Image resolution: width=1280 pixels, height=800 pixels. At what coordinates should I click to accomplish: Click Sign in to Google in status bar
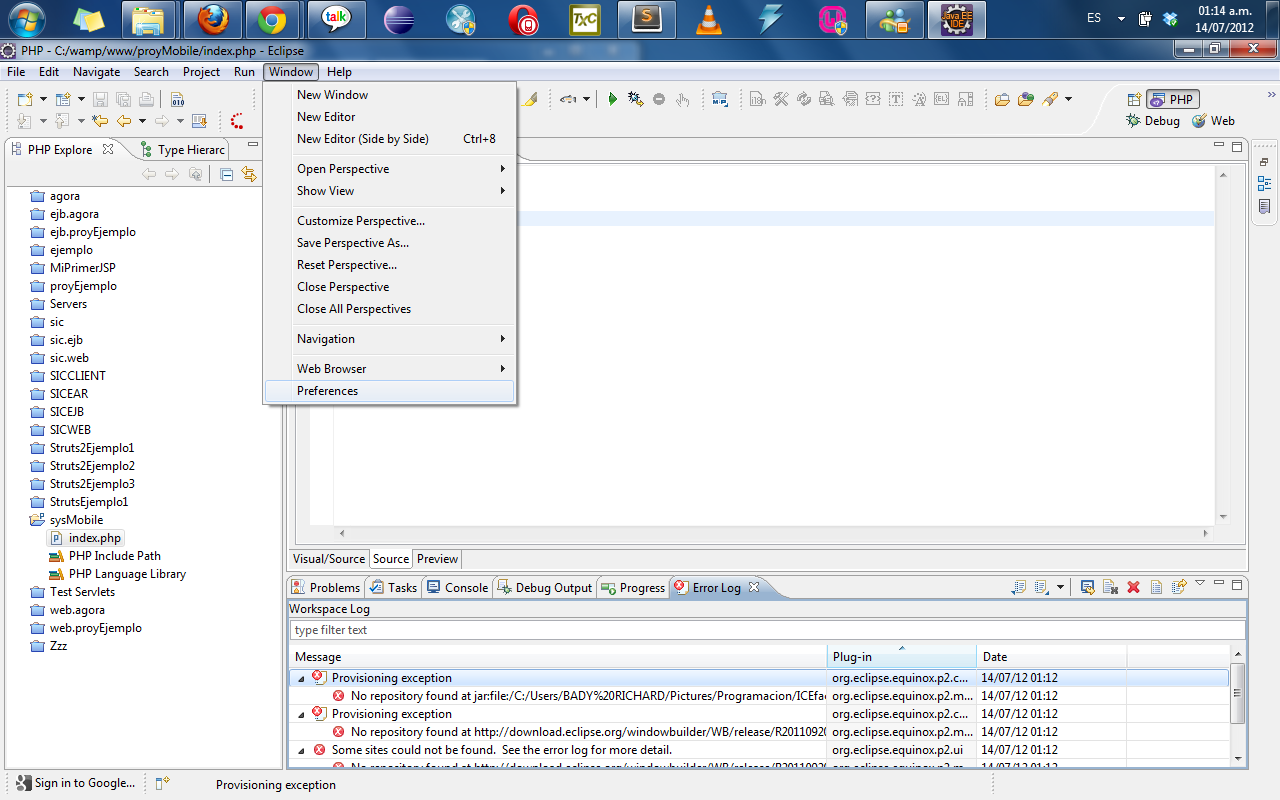point(76,783)
